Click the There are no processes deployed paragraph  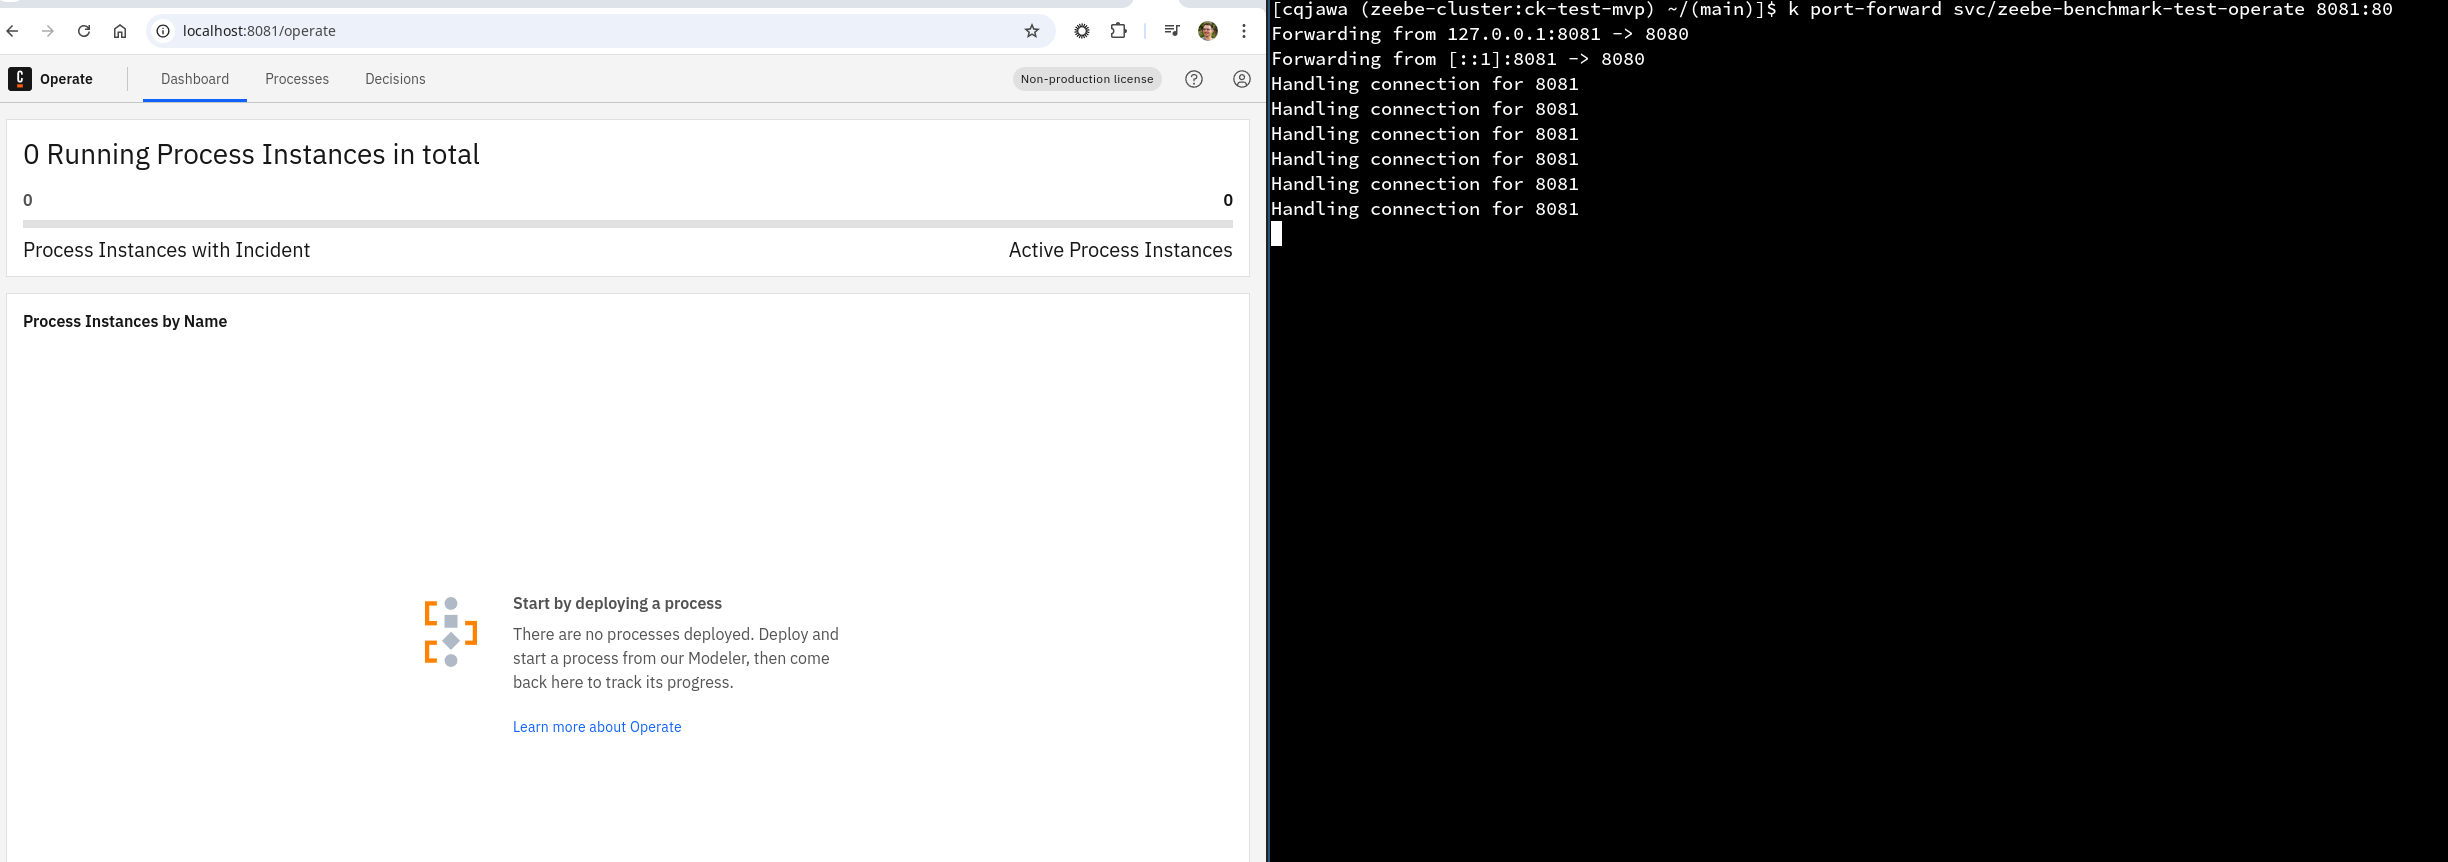[x=676, y=658]
